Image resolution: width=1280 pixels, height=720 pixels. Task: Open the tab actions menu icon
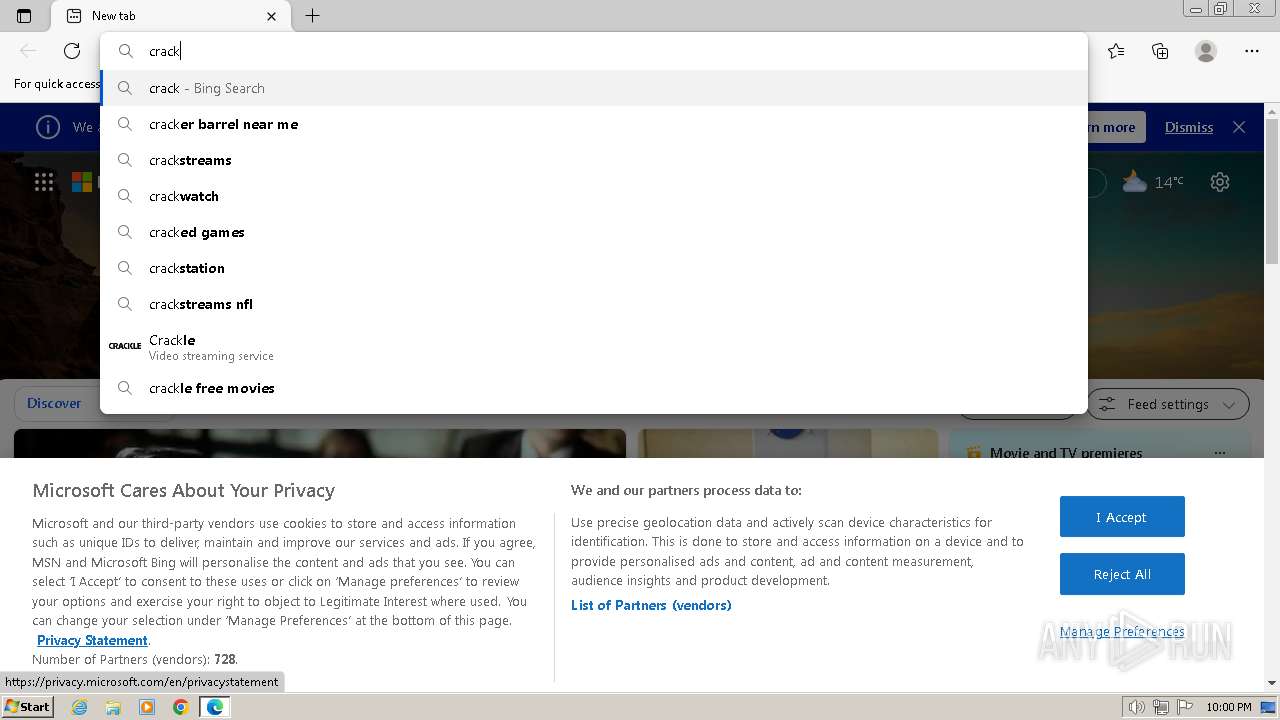tap(24, 16)
